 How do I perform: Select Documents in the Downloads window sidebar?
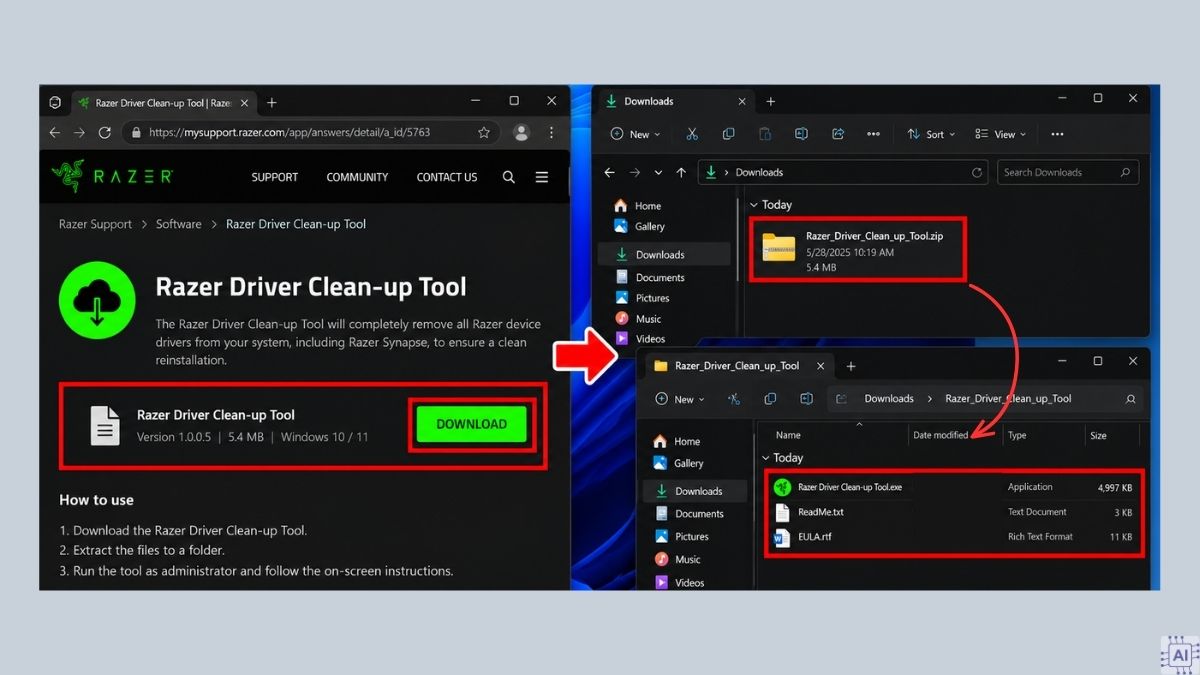tap(650, 278)
